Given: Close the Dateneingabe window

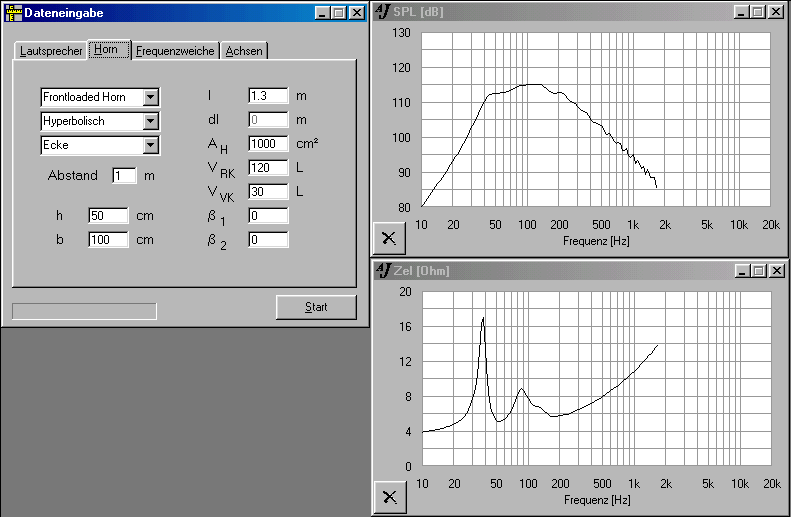Looking at the screenshot, I should [x=357, y=13].
